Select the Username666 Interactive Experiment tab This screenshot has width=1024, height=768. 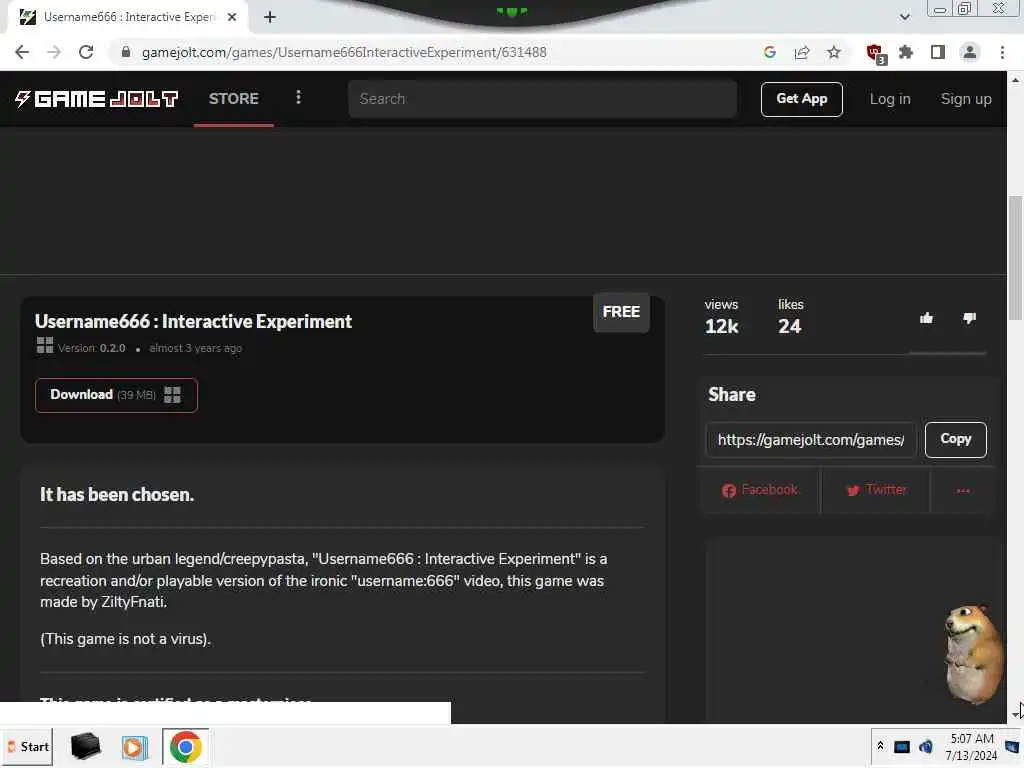point(128,17)
